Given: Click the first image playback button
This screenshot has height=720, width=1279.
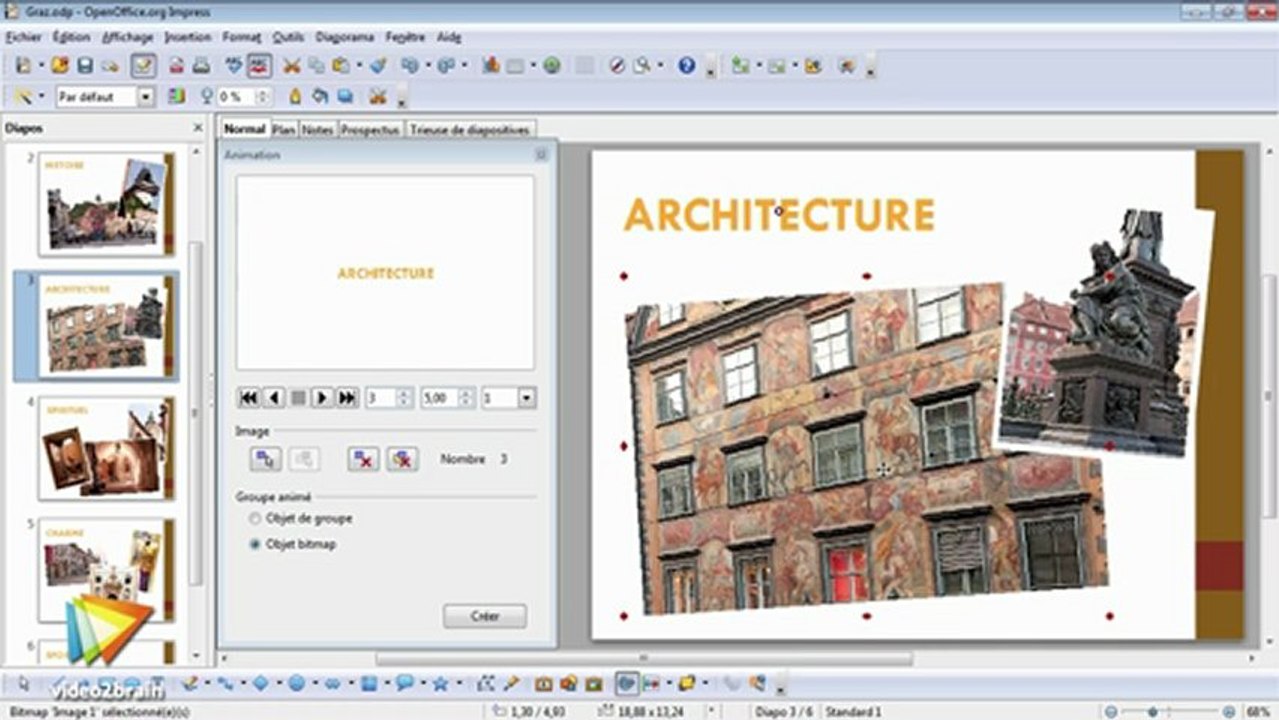Looking at the screenshot, I should pos(249,398).
